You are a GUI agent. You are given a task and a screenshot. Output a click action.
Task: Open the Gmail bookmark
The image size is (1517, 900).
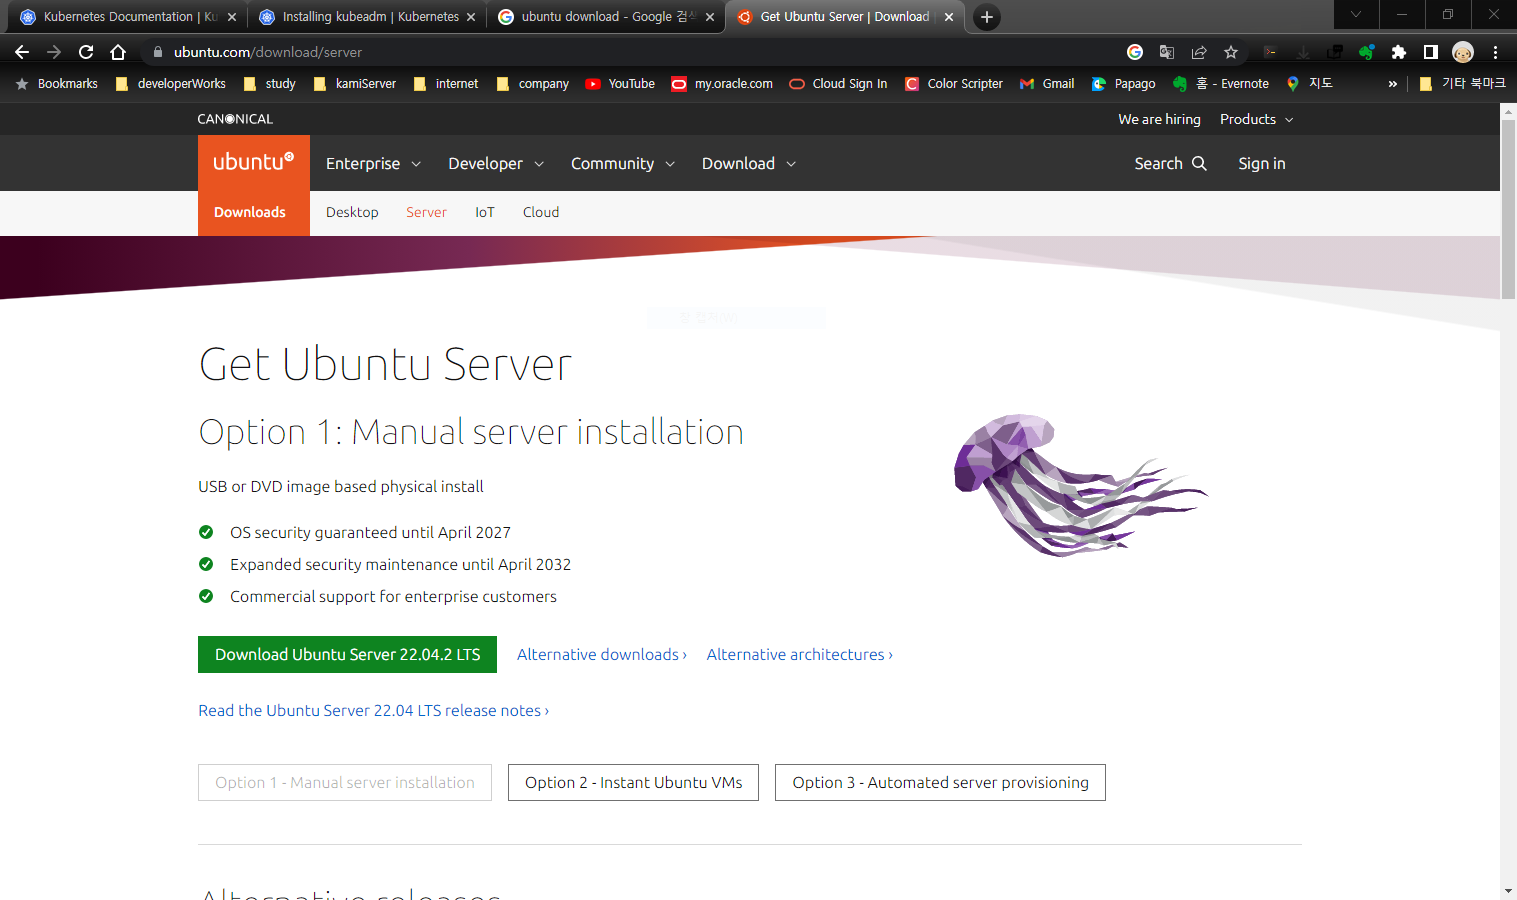(x=1047, y=84)
